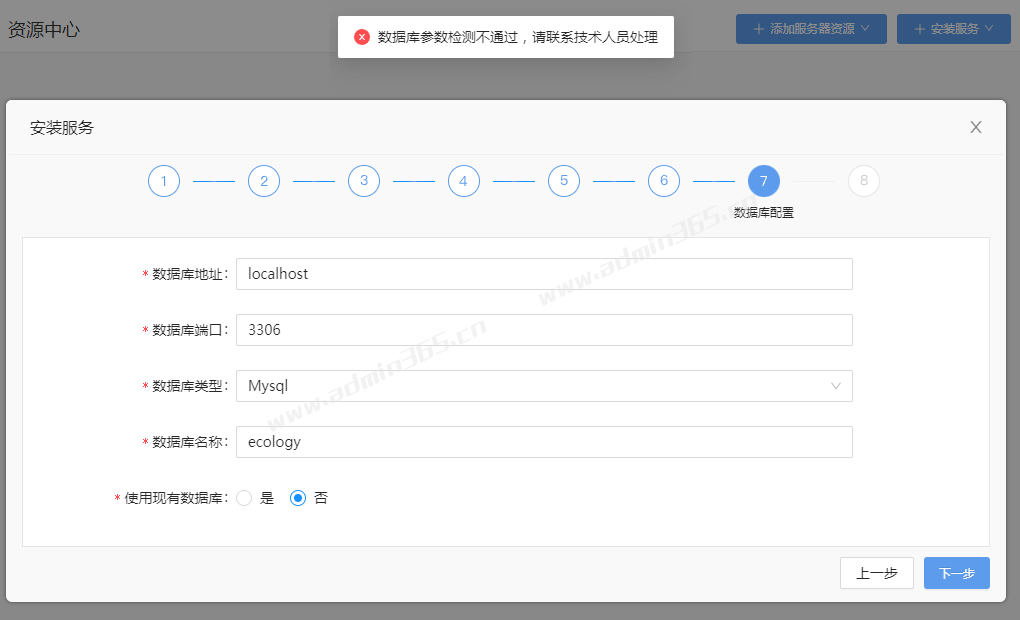1020x620 pixels.
Task: Focus 数据库地址 localhost field
Action: coord(544,274)
